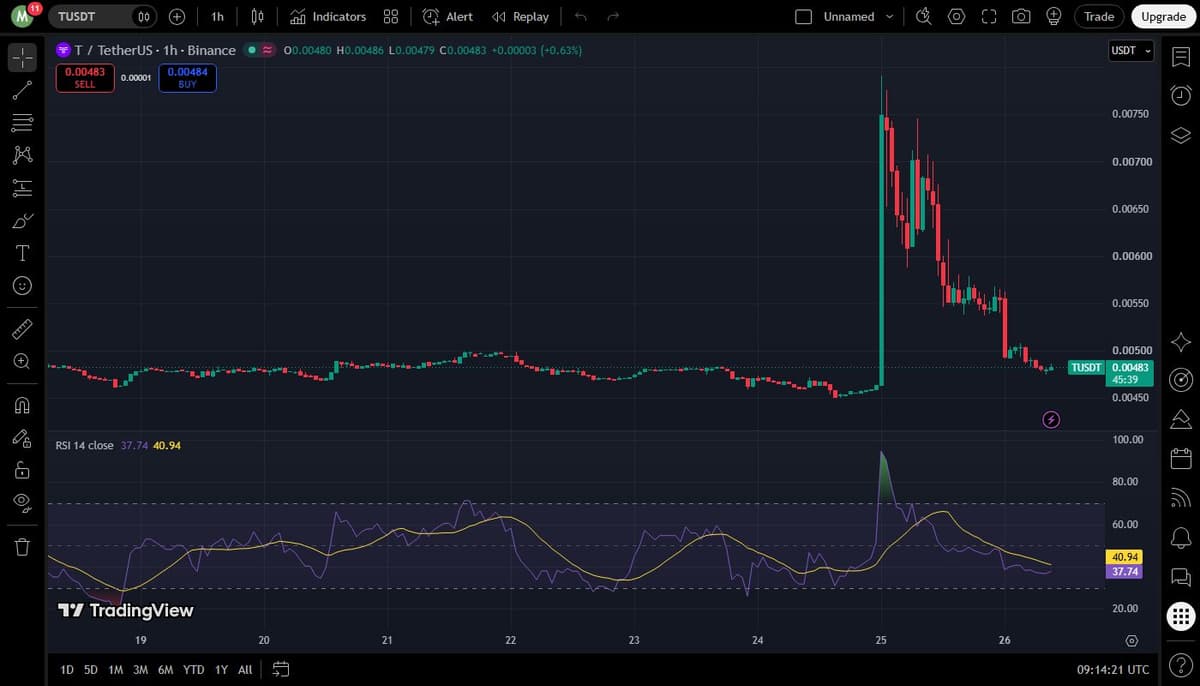Click the RSI 14 close indicator label
1200x686 pixels.
click(x=84, y=445)
